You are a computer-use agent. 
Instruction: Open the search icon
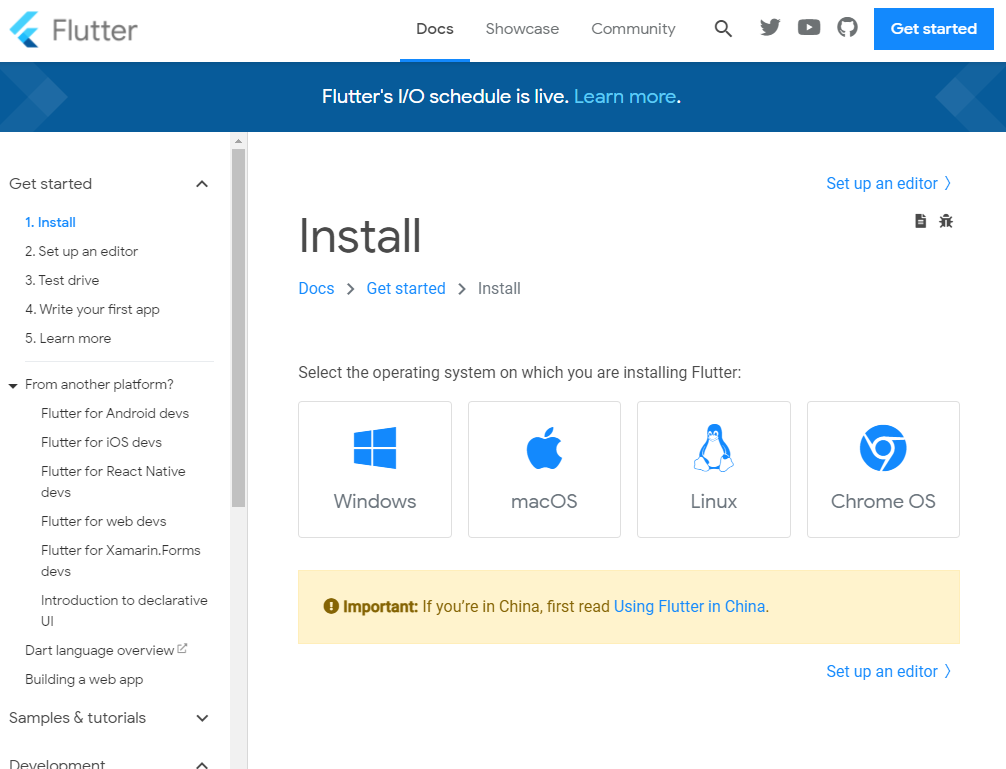pos(723,28)
